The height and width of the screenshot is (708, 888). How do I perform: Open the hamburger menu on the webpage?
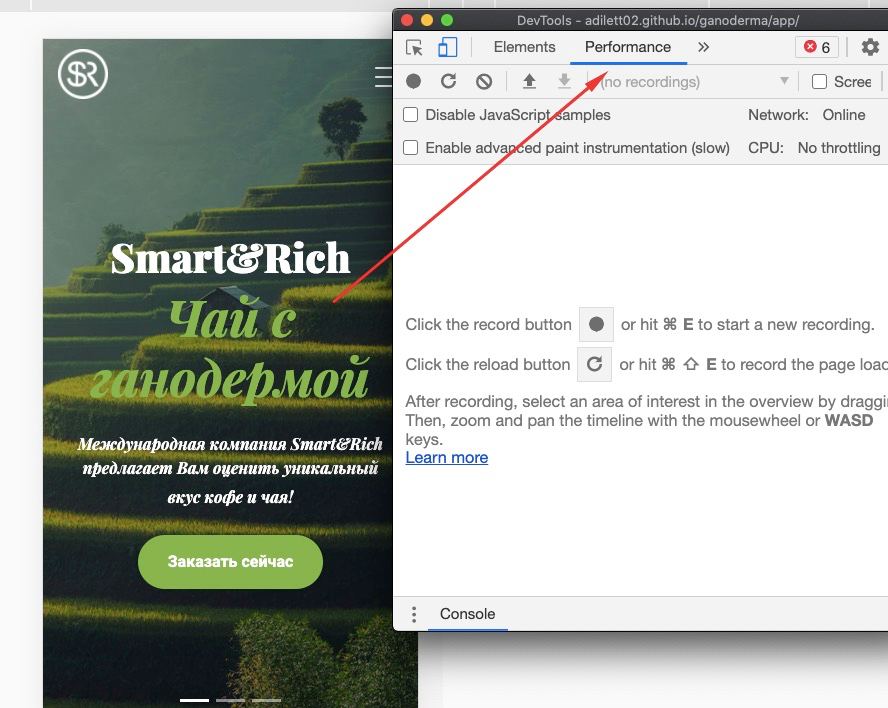click(383, 76)
